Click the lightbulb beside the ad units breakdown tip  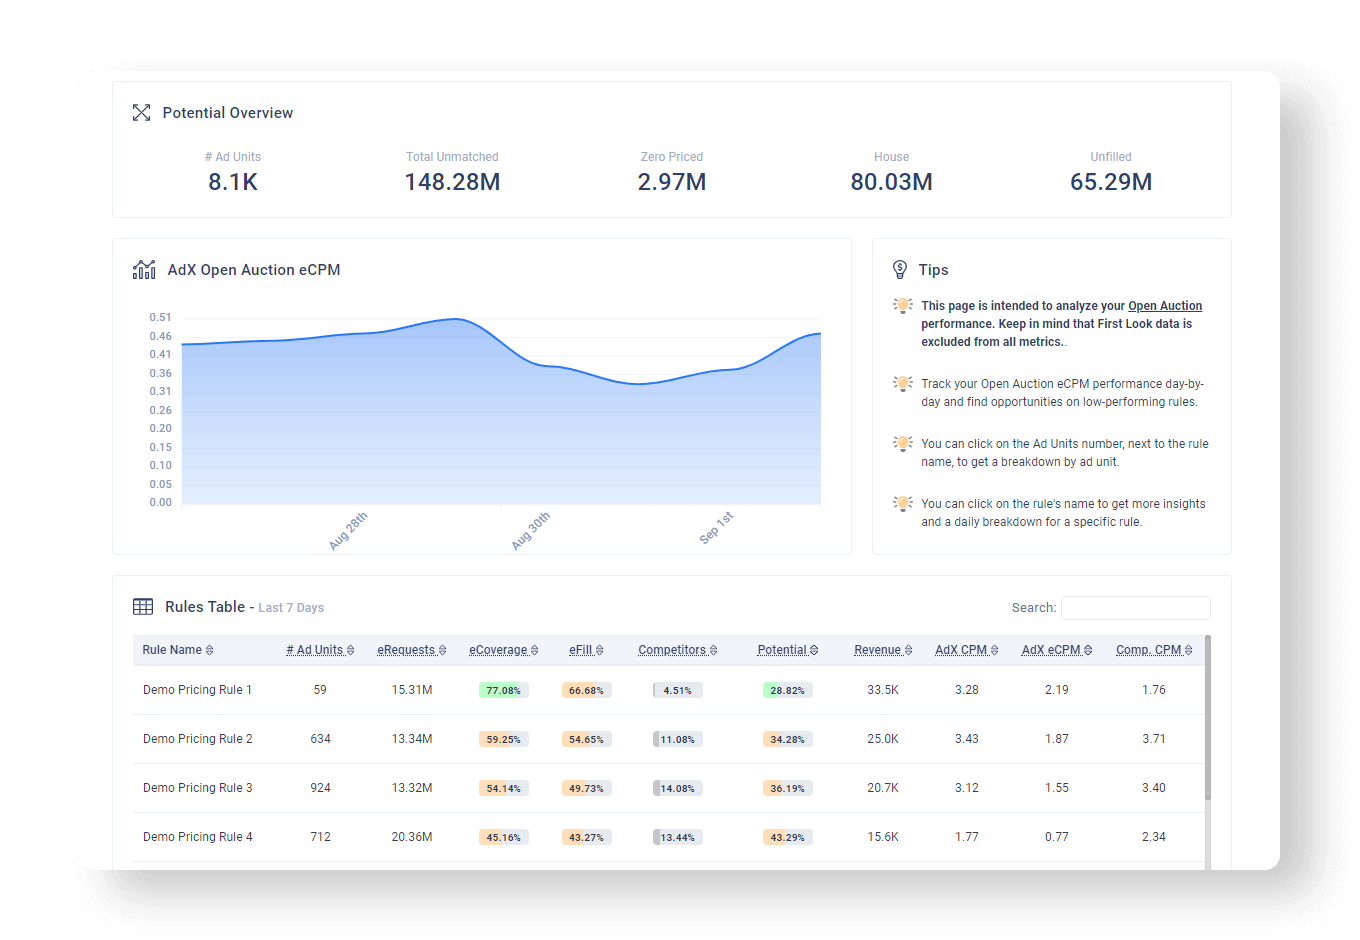click(x=903, y=443)
